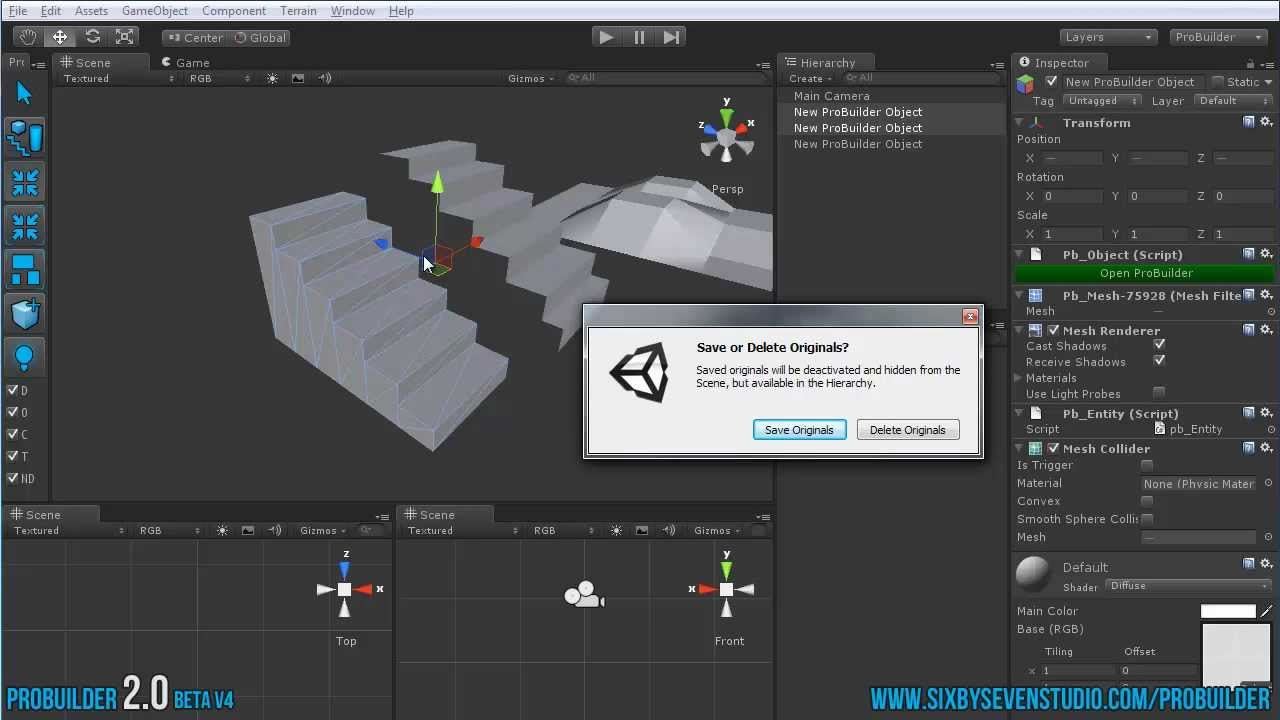This screenshot has height=720, width=1280.
Task: Open the Layer Default dropdown
Action: (x=1233, y=100)
